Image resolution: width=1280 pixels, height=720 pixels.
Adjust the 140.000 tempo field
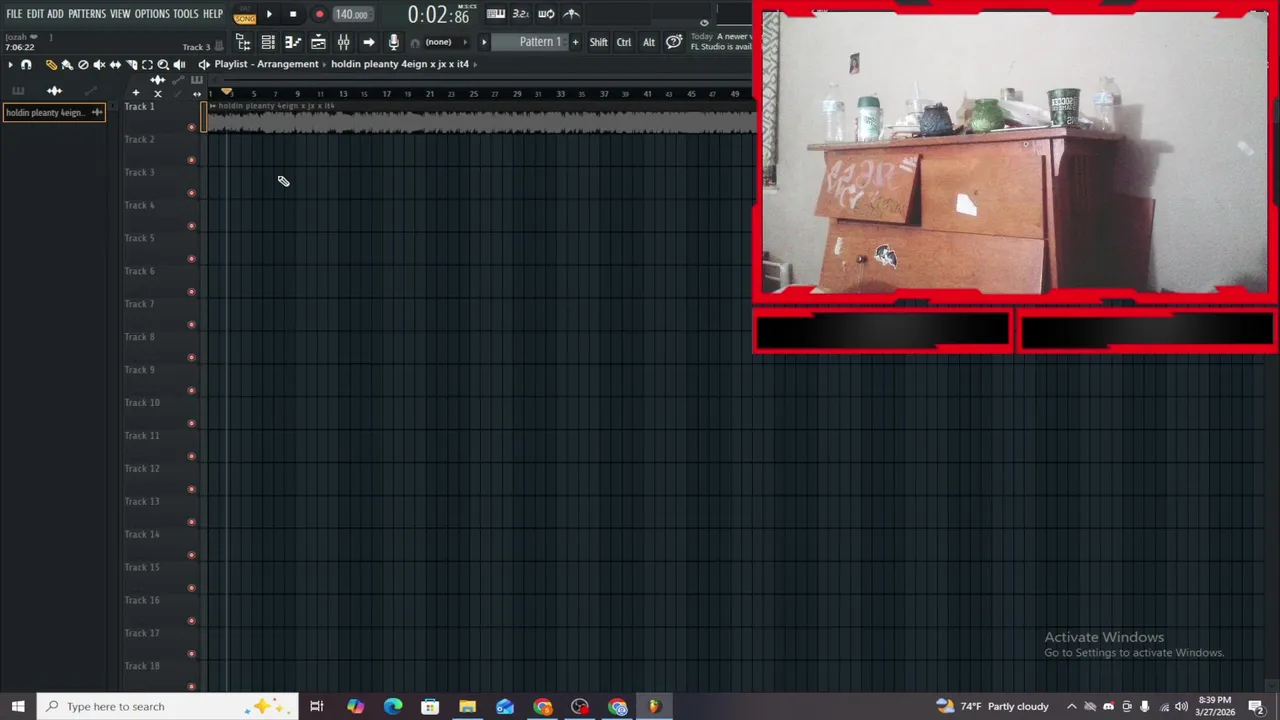click(351, 14)
